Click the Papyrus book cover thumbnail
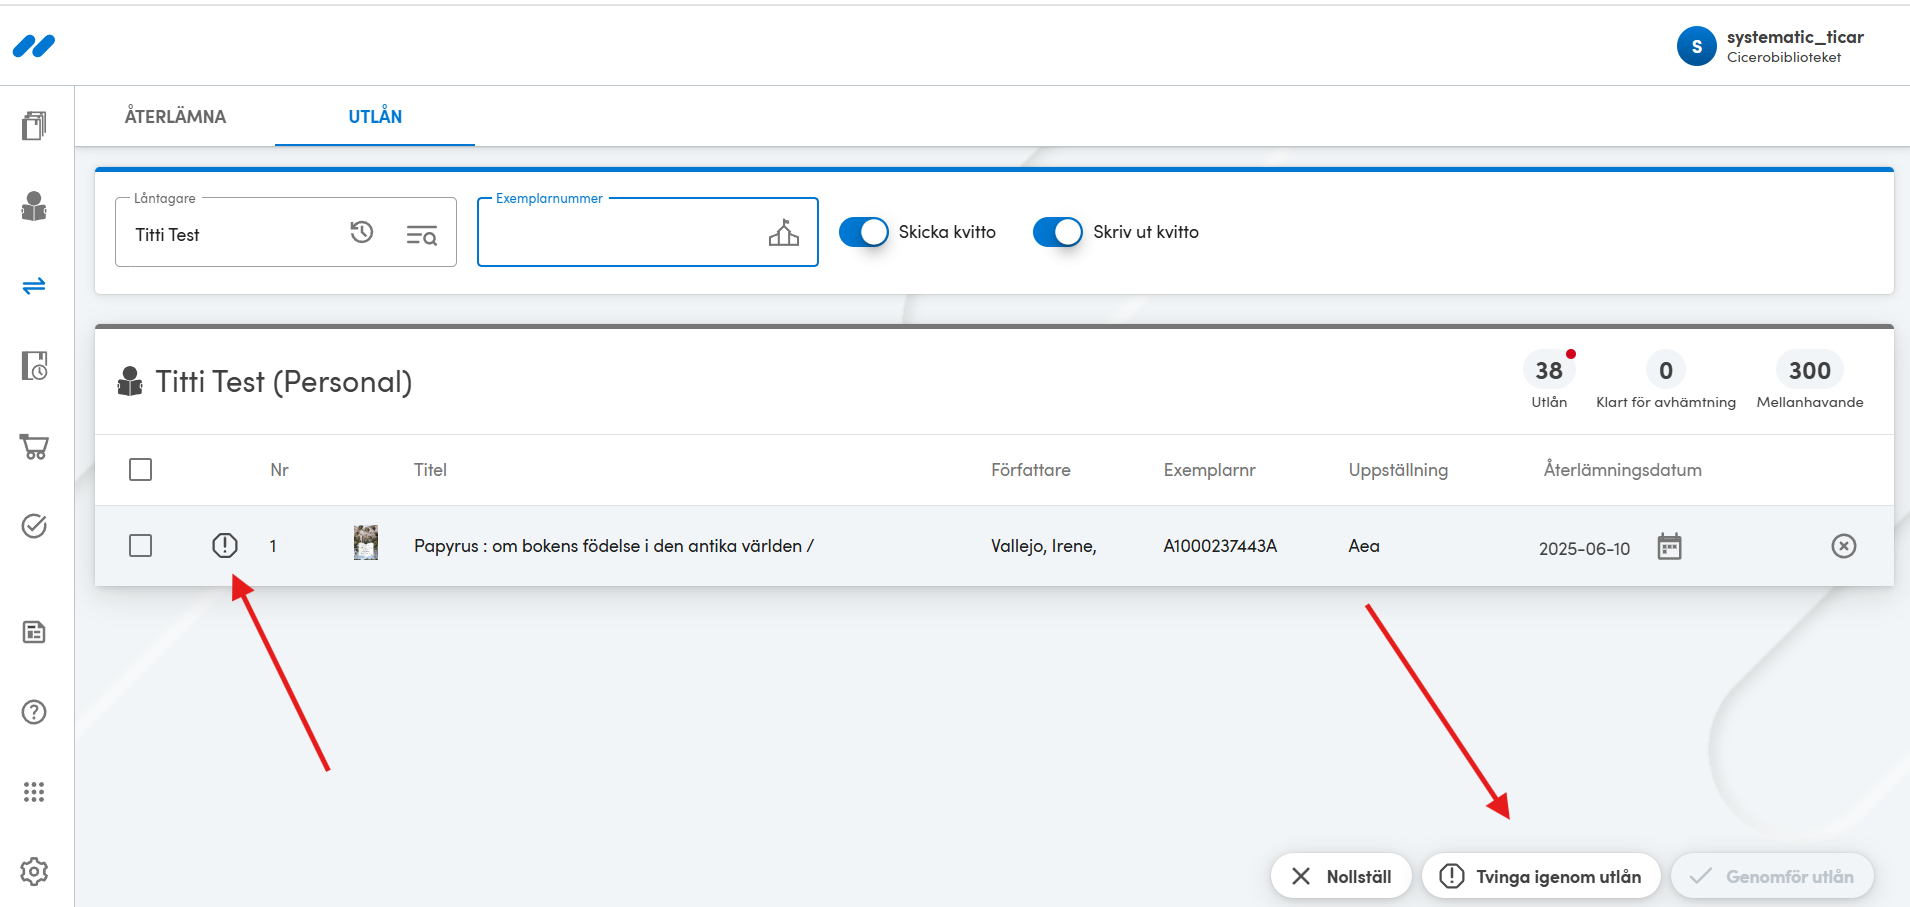Screen dimensions: 1910x907 [x=366, y=543]
